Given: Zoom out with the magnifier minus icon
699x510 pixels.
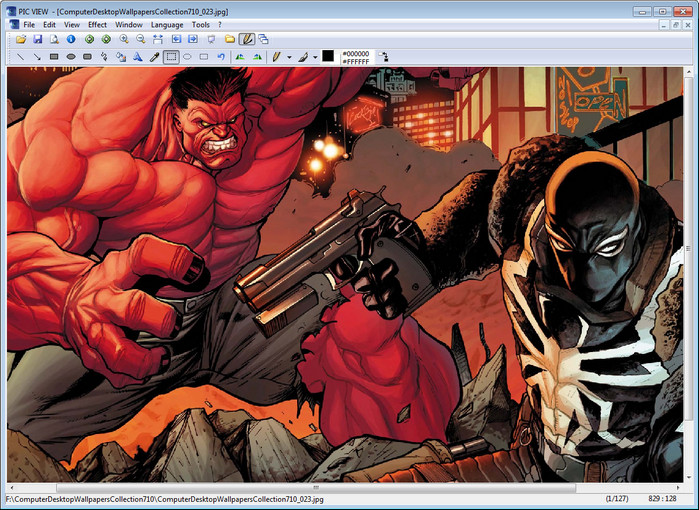Looking at the screenshot, I should pos(141,39).
